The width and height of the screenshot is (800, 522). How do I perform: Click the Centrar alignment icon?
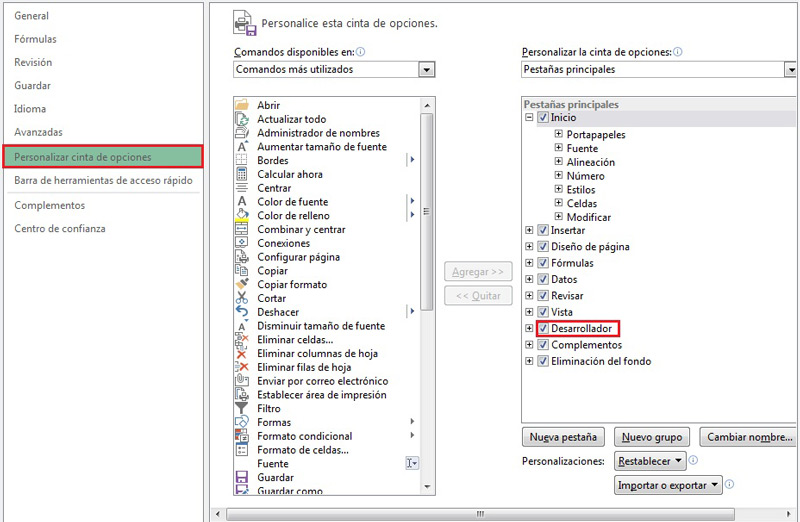click(242, 188)
